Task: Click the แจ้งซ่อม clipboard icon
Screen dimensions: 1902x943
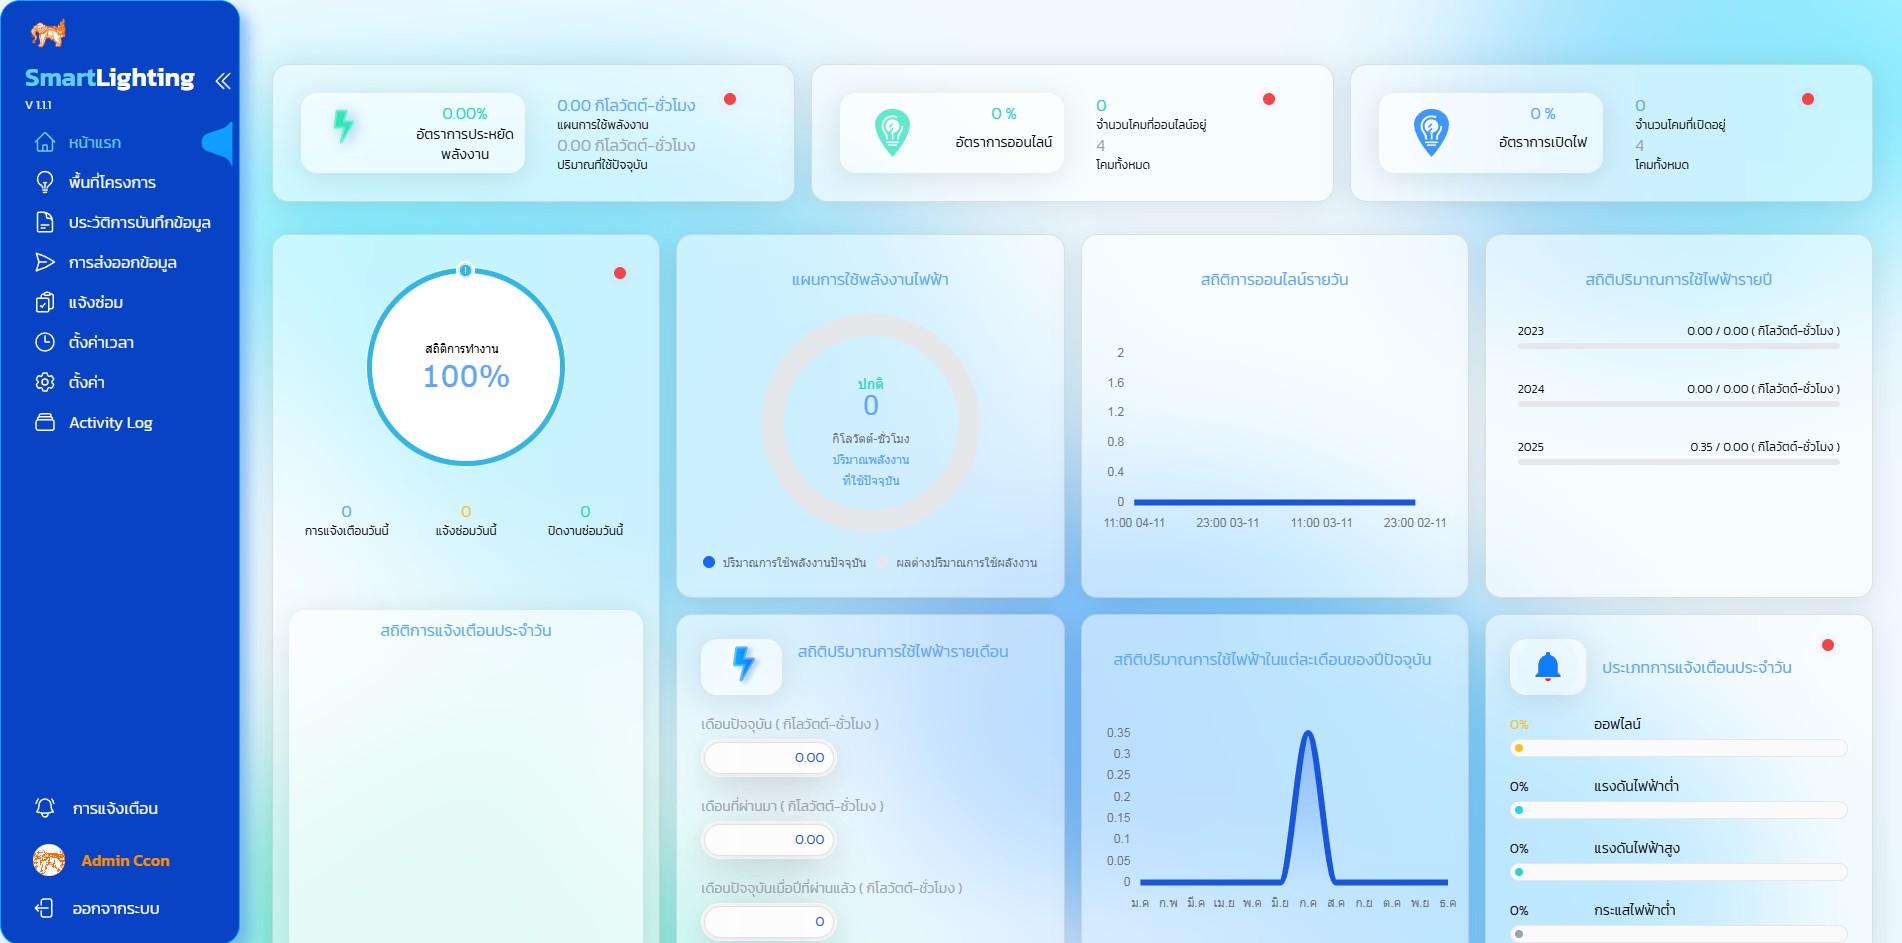Action: pyautogui.click(x=45, y=302)
